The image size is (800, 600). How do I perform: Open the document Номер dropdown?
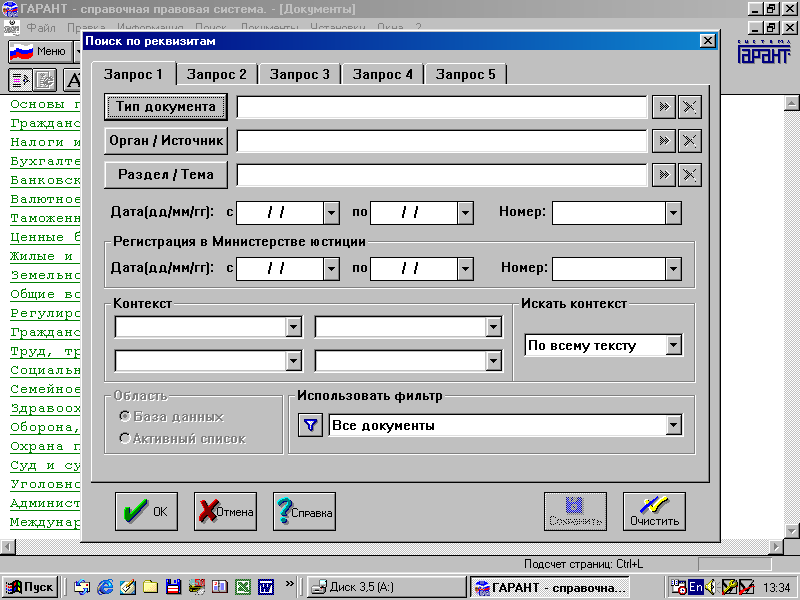point(673,213)
